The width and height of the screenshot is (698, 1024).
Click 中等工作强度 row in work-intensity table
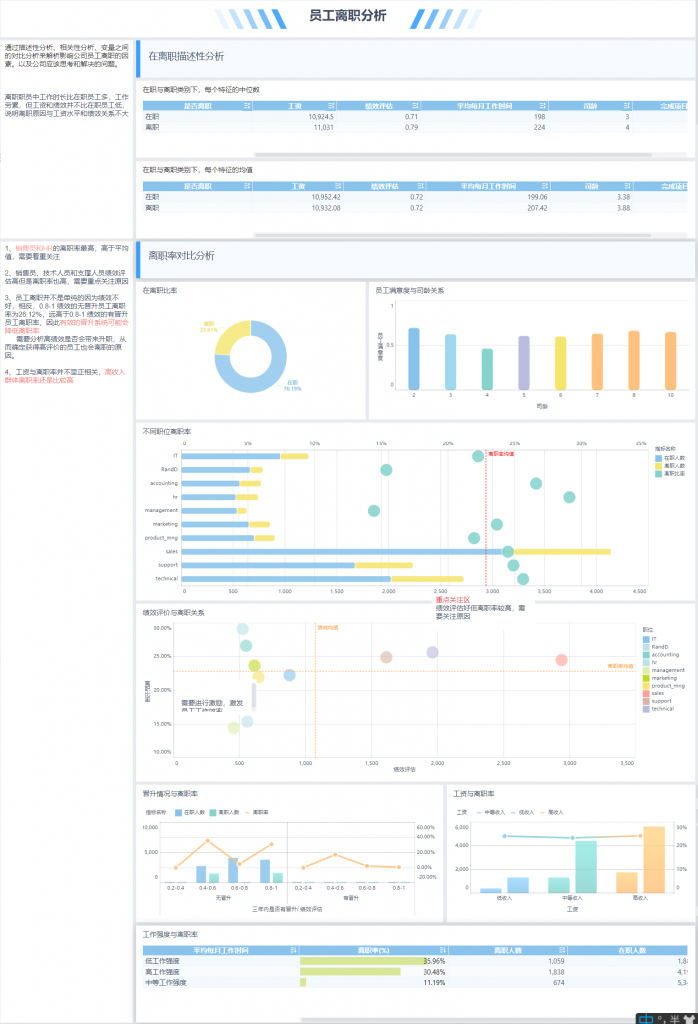point(415,982)
